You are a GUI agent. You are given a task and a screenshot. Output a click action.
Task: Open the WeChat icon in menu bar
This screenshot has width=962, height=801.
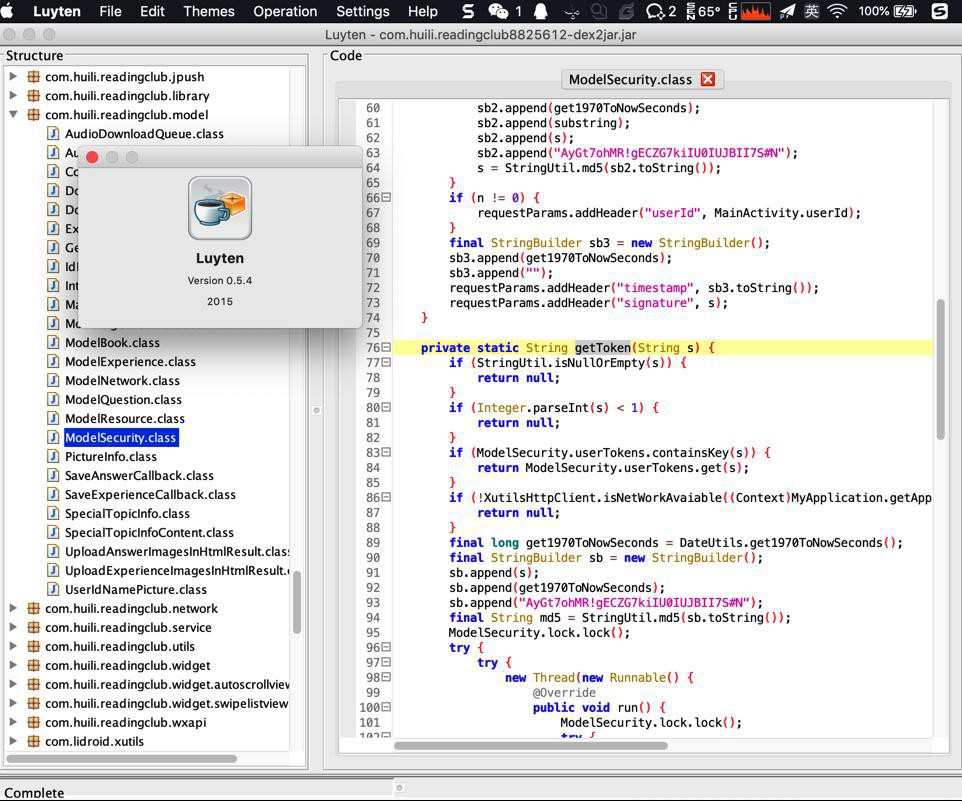pyautogui.click(x=497, y=11)
